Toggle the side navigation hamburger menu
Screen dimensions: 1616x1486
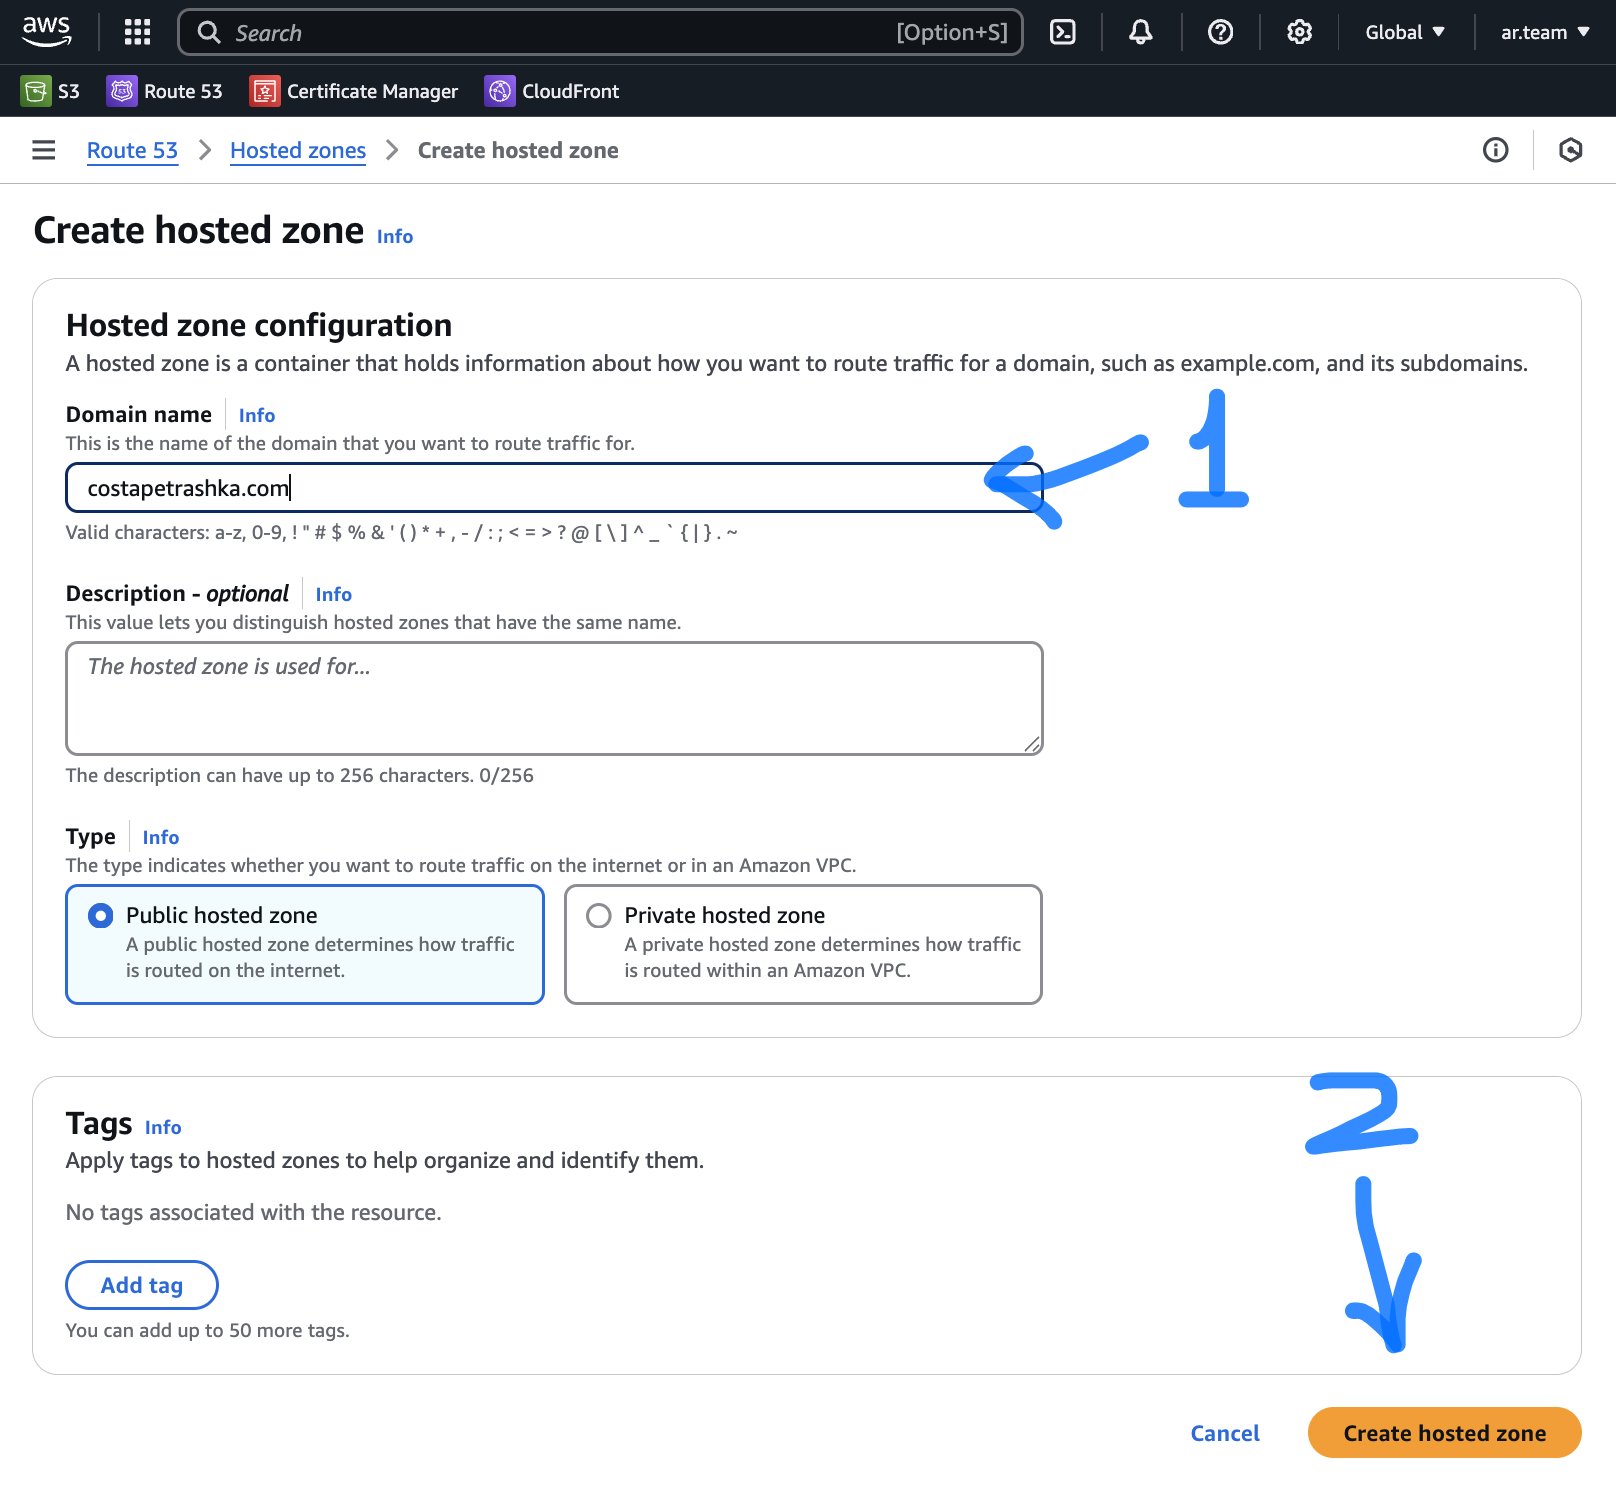(x=44, y=150)
